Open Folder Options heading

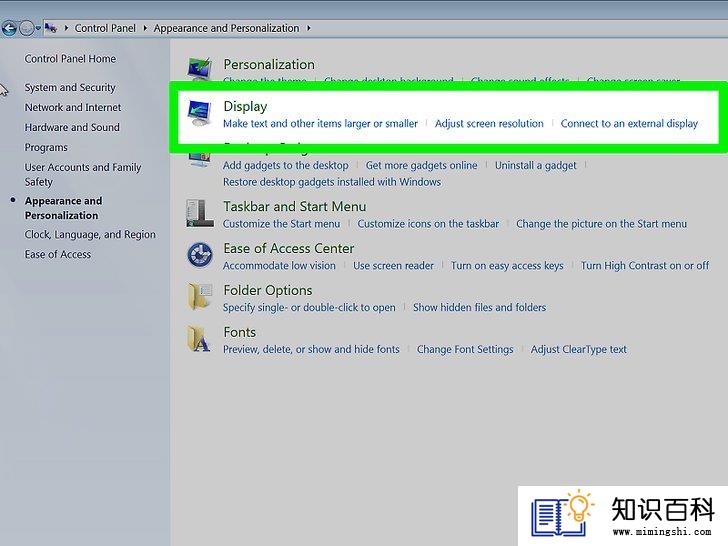(x=268, y=291)
